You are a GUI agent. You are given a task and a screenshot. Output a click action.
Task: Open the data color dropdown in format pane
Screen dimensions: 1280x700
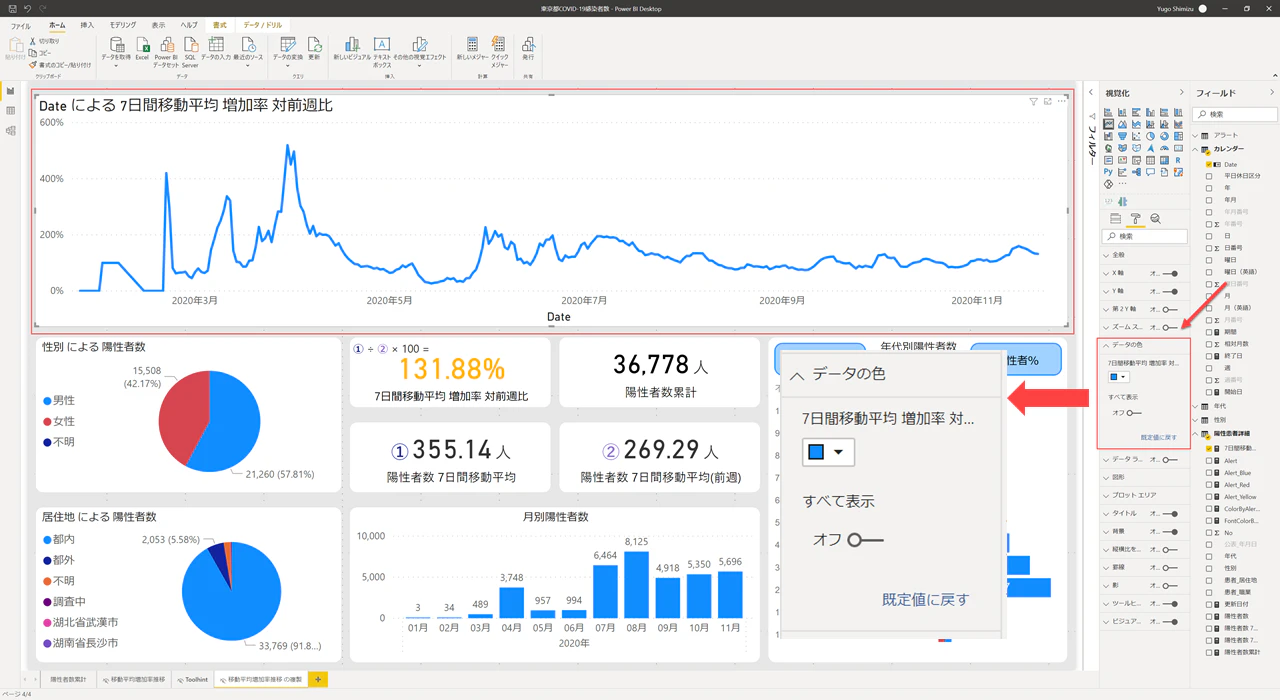click(x=1118, y=377)
